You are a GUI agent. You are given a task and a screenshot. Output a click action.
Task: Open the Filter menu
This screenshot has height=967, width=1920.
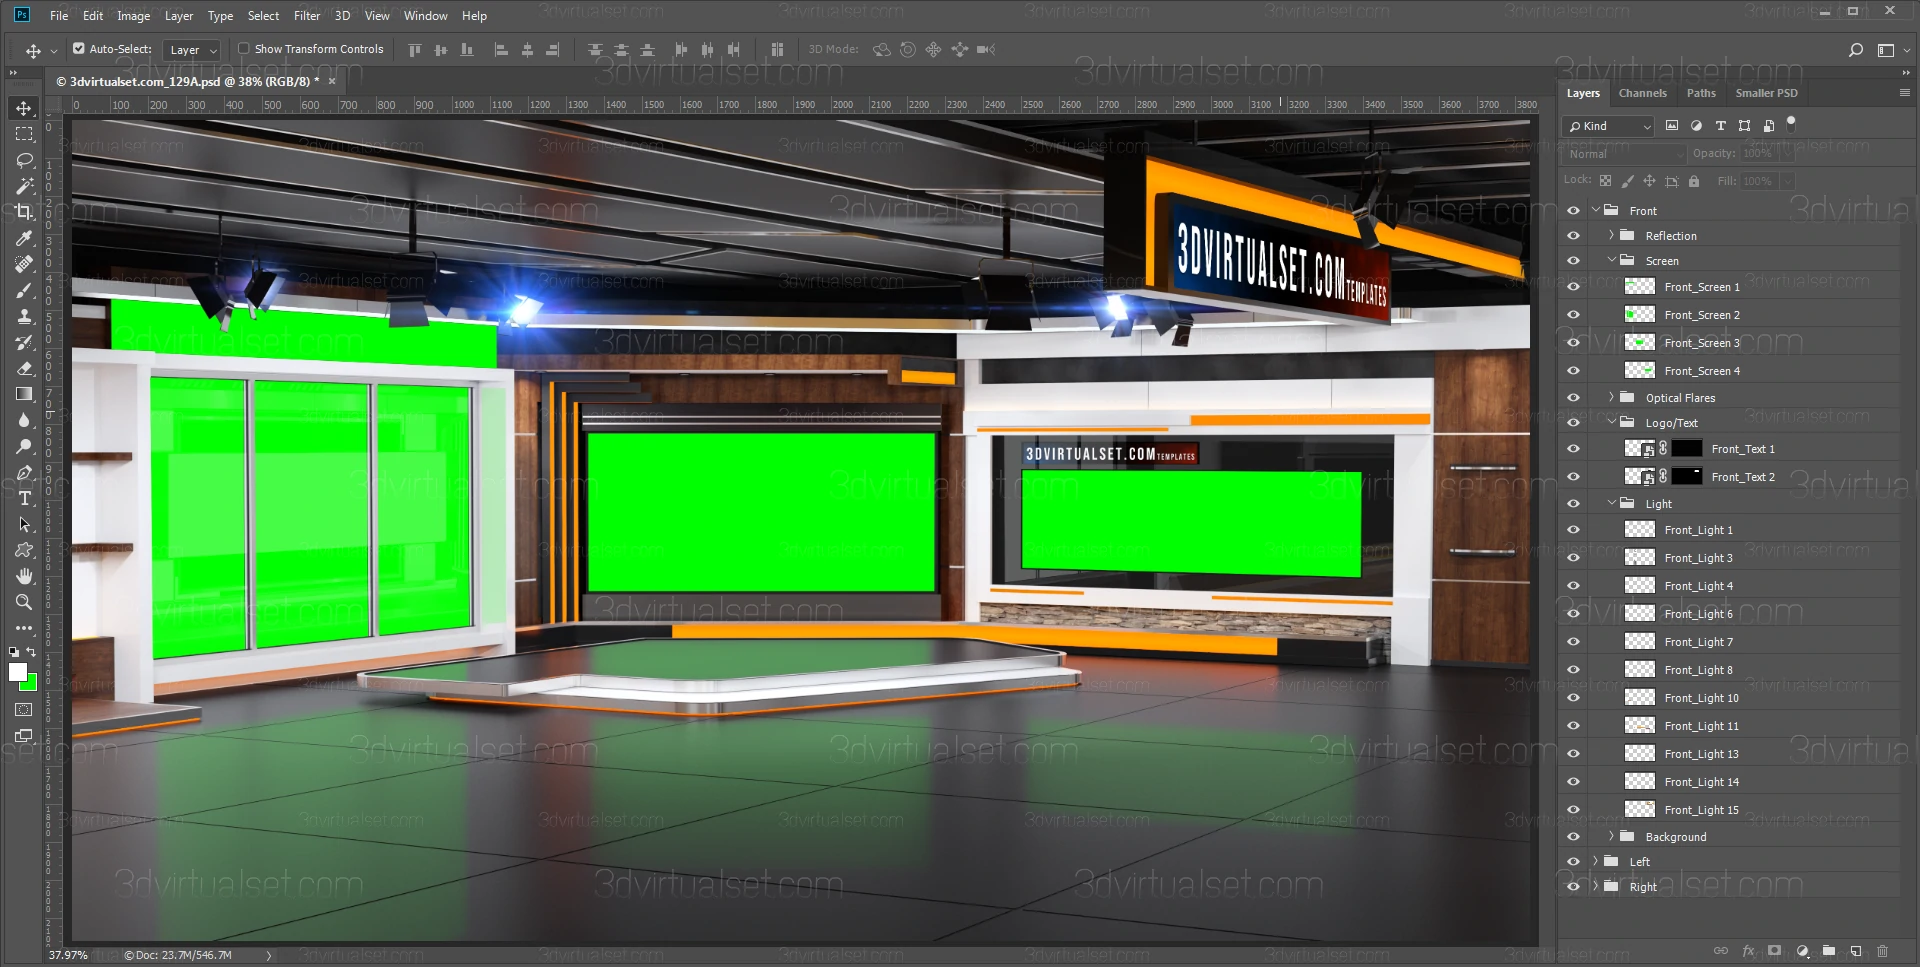(x=307, y=16)
